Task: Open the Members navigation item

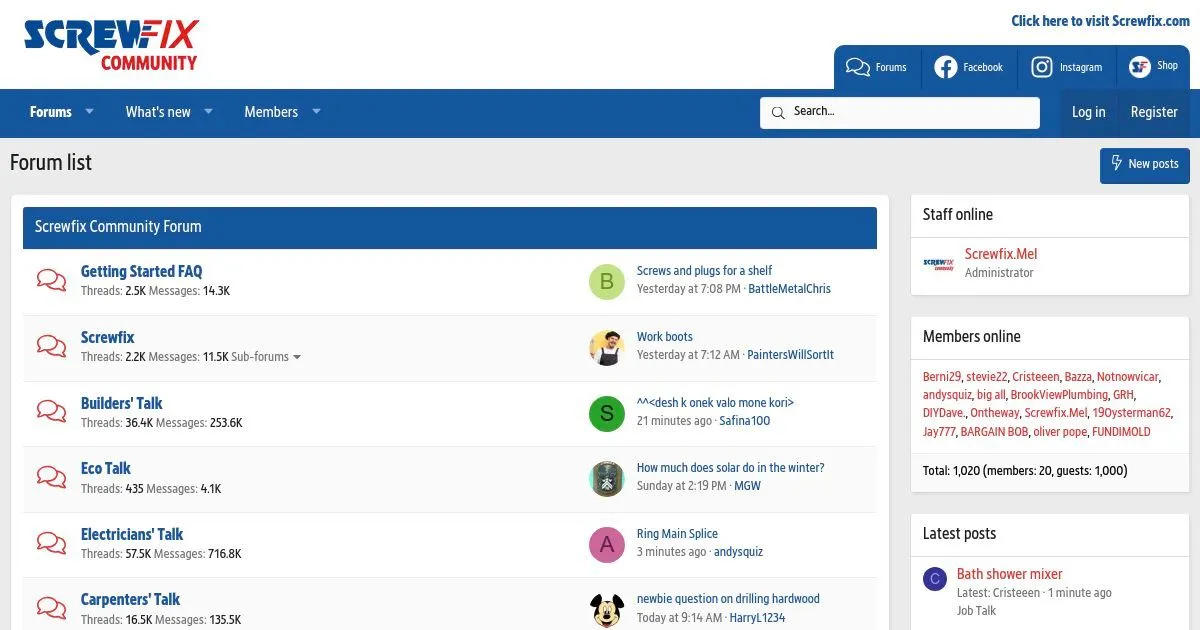Action: click(x=271, y=112)
